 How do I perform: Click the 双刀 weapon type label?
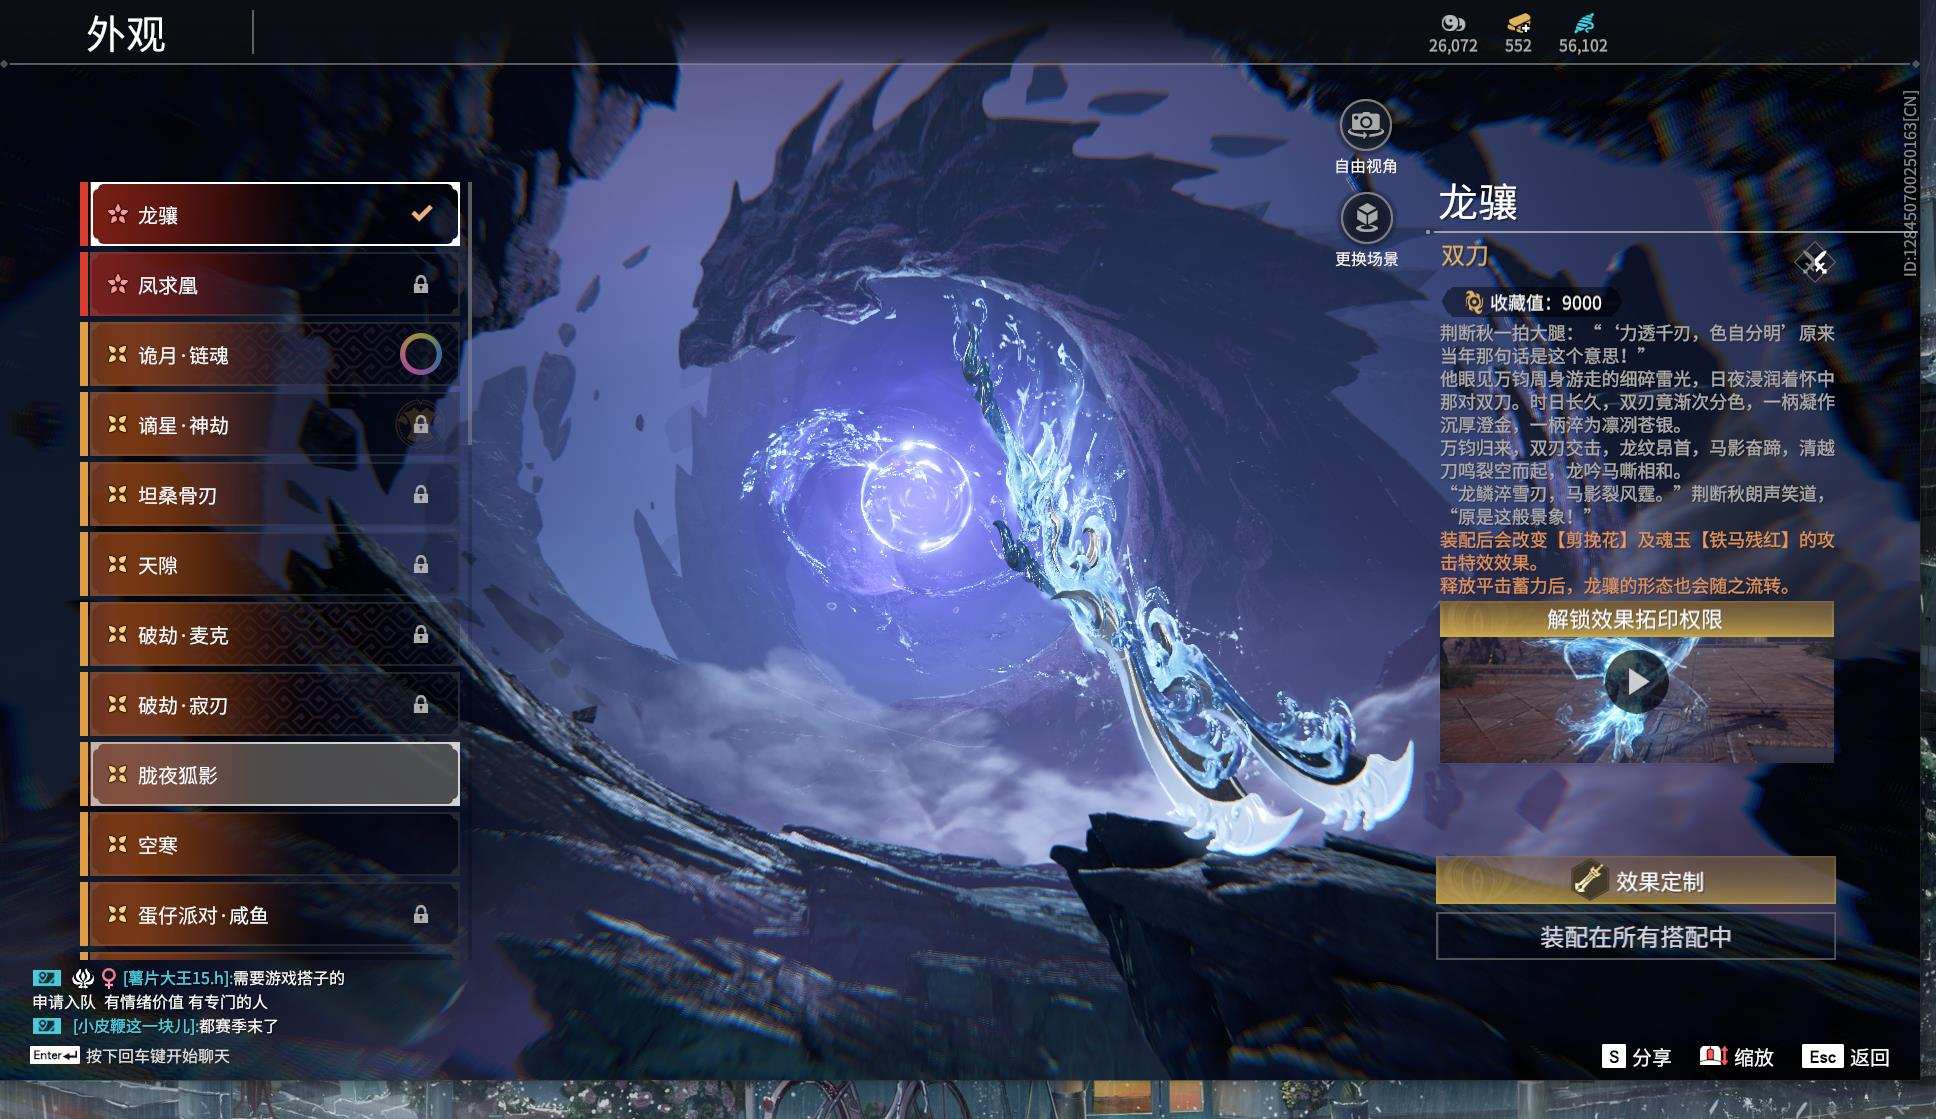pyautogui.click(x=1464, y=256)
